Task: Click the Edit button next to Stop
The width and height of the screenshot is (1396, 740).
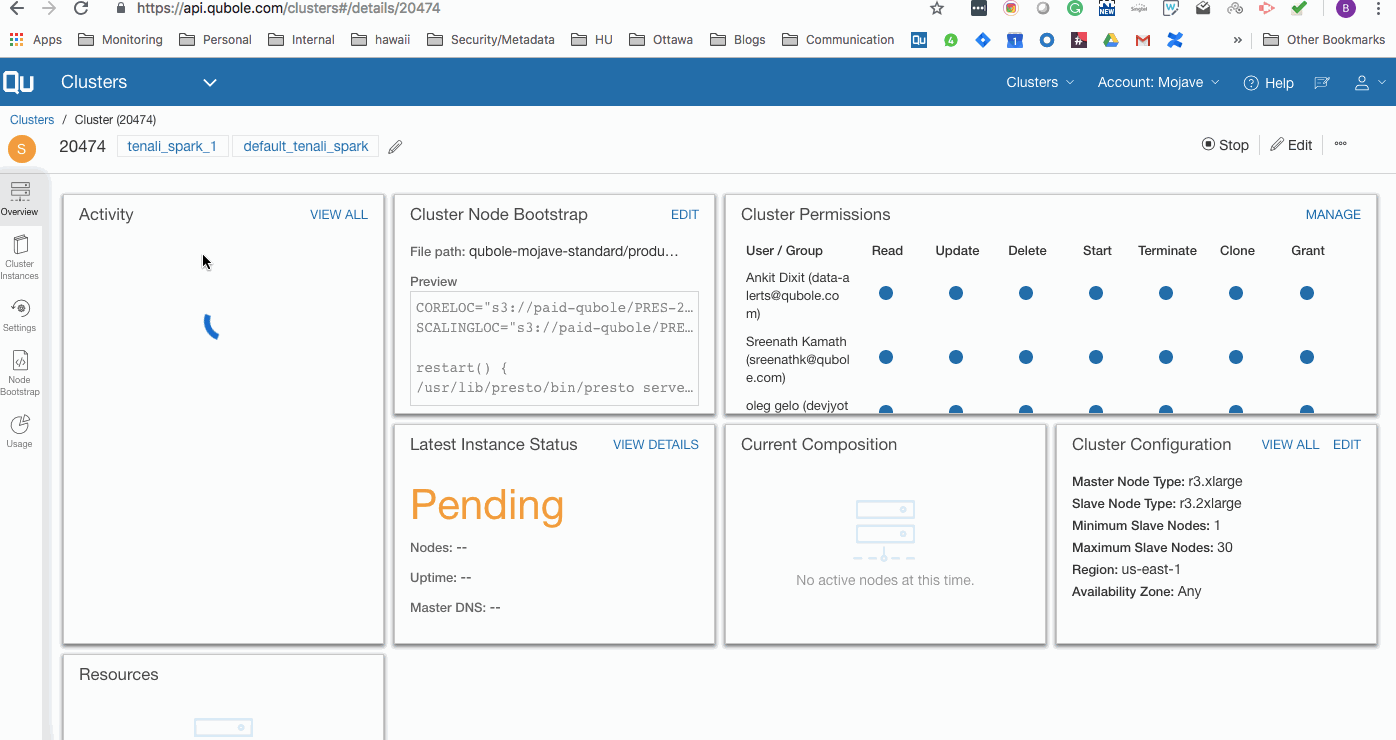Action: click(x=1291, y=145)
